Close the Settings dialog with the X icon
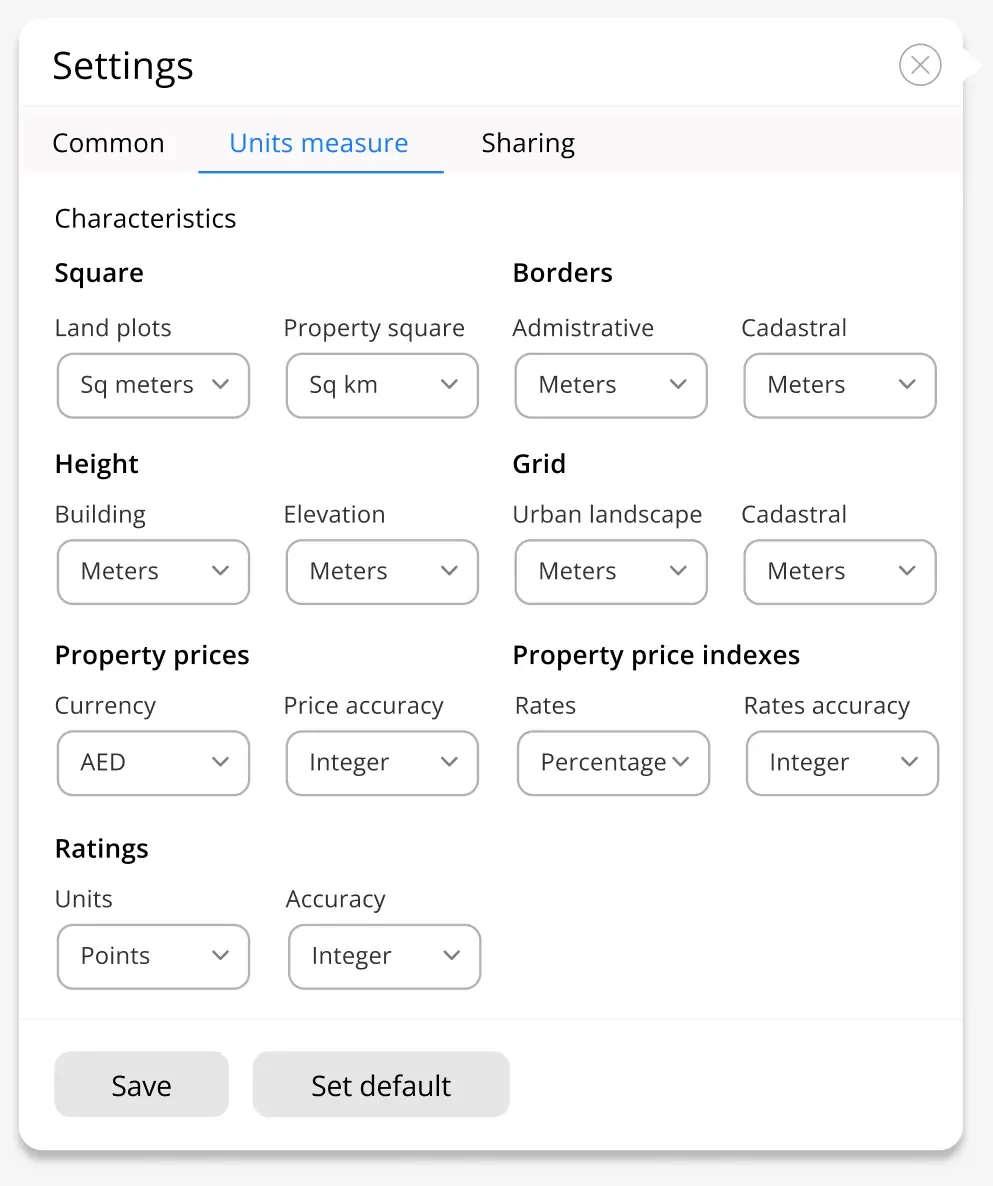 click(x=920, y=65)
